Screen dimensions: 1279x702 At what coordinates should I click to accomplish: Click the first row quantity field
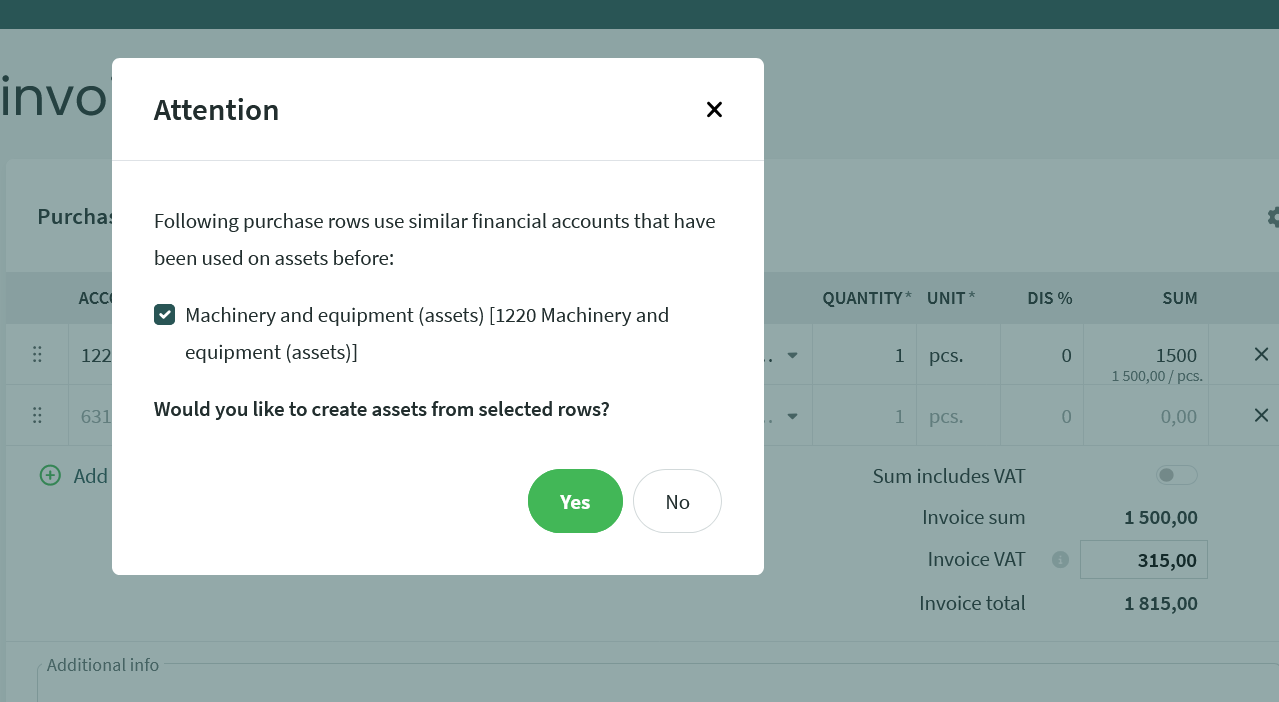pos(864,355)
